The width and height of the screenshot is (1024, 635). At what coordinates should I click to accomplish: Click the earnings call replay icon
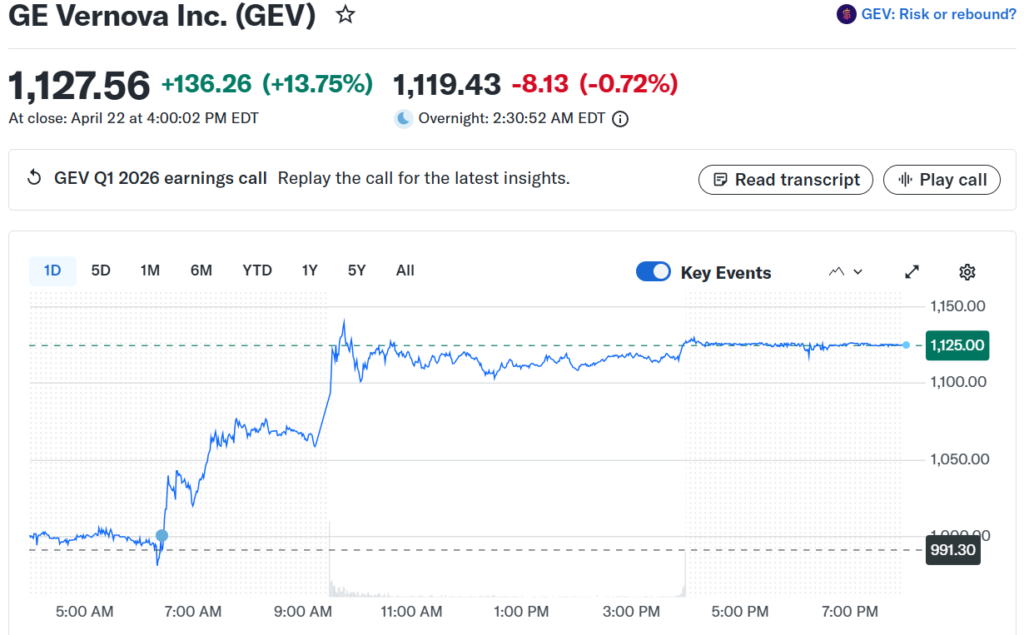click(x=34, y=179)
